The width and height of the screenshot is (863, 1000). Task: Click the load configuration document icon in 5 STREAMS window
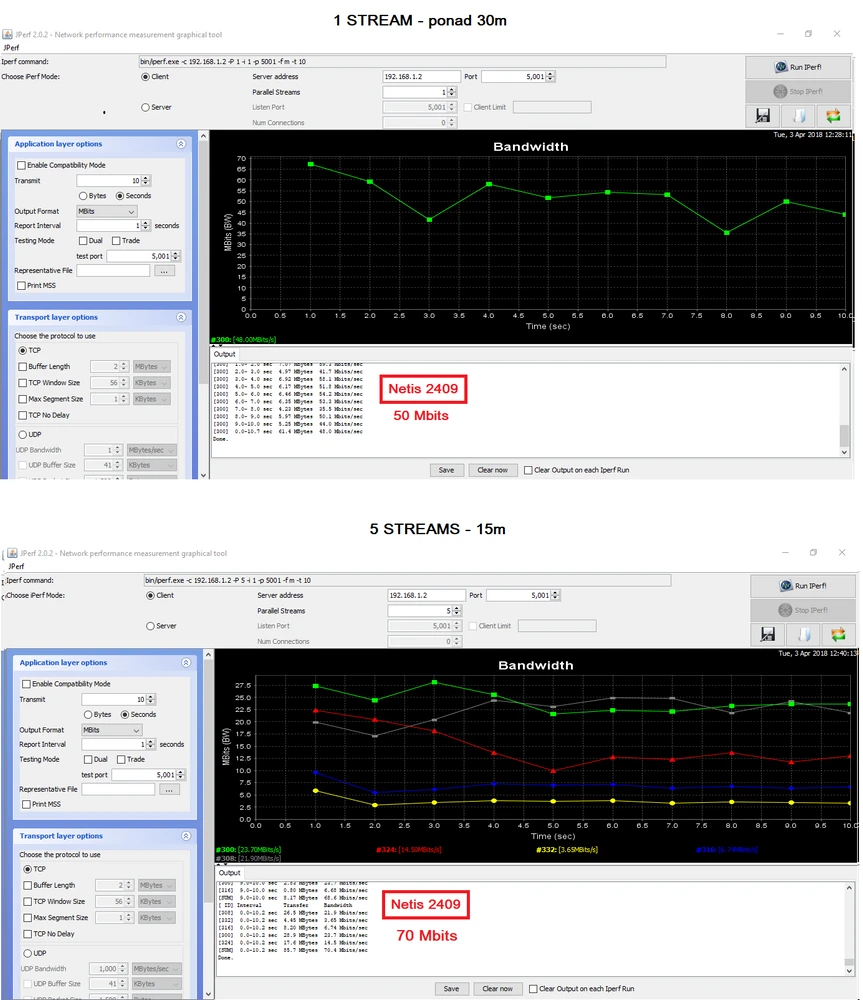pos(803,634)
